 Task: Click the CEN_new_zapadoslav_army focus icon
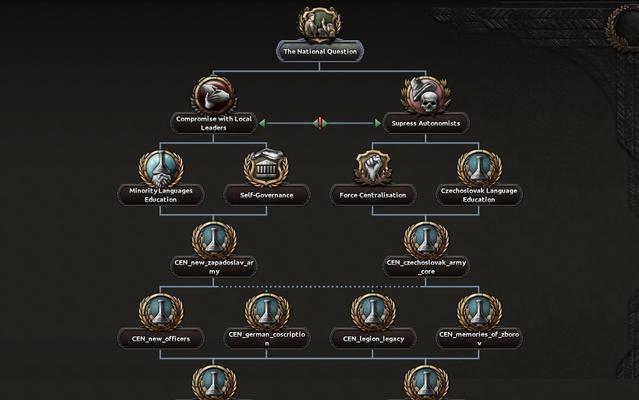tap(214, 239)
